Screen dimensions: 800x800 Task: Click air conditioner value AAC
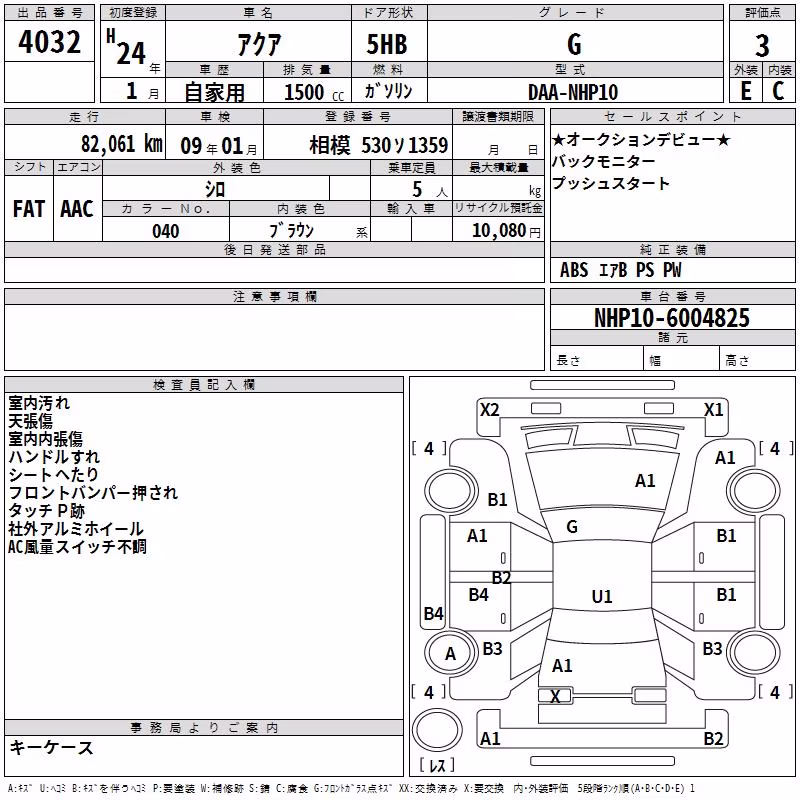pyautogui.click(x=77, y=209)
